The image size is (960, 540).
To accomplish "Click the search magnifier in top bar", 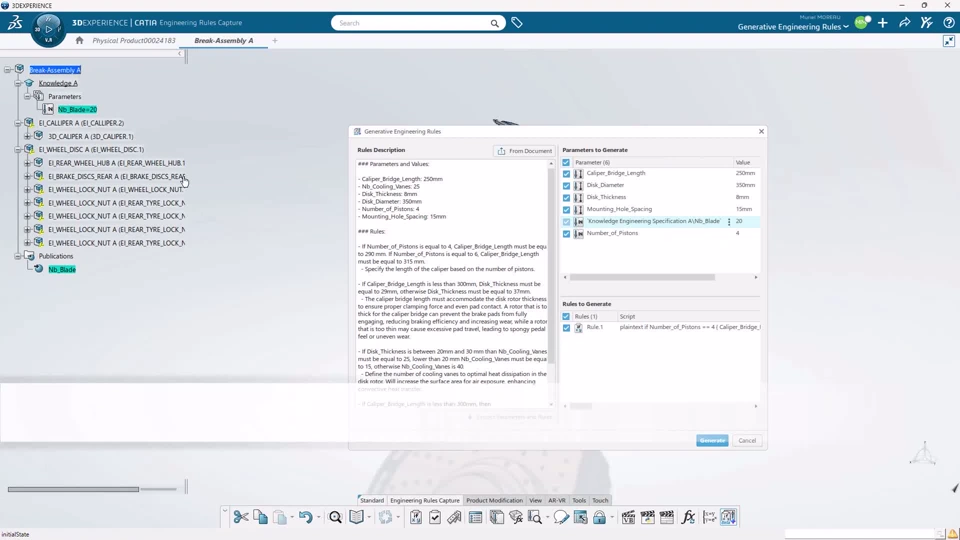I will 494,23.
